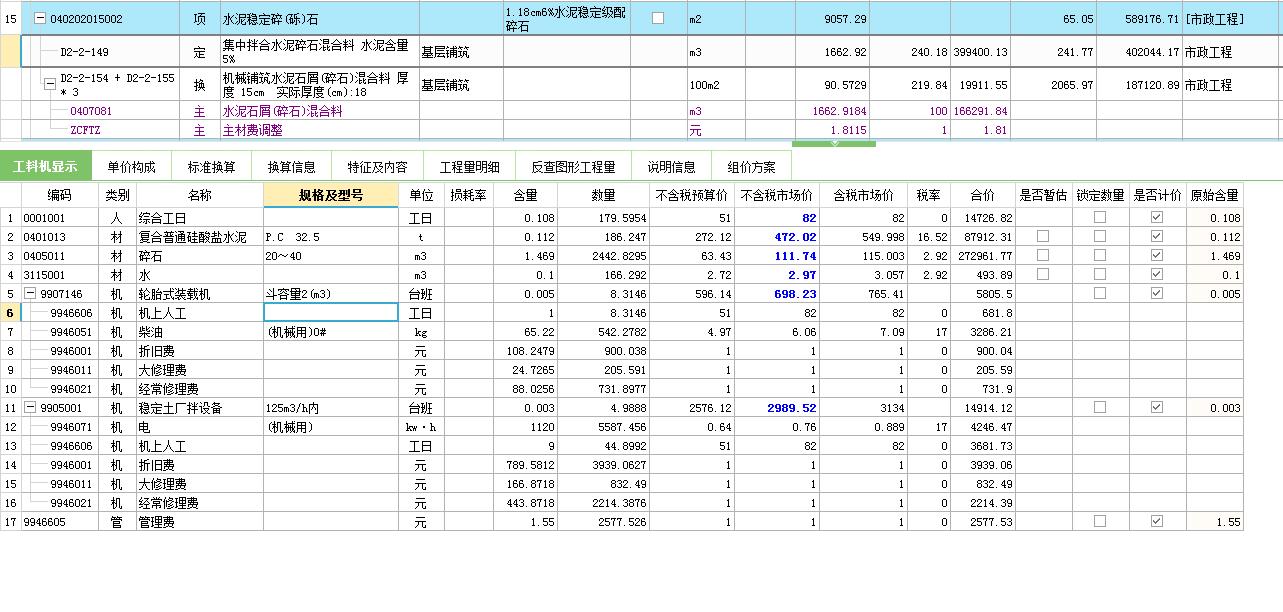Click the 272961.77 total cell for 碎石
Screen dimensions: 1283x612
[982, 256]
